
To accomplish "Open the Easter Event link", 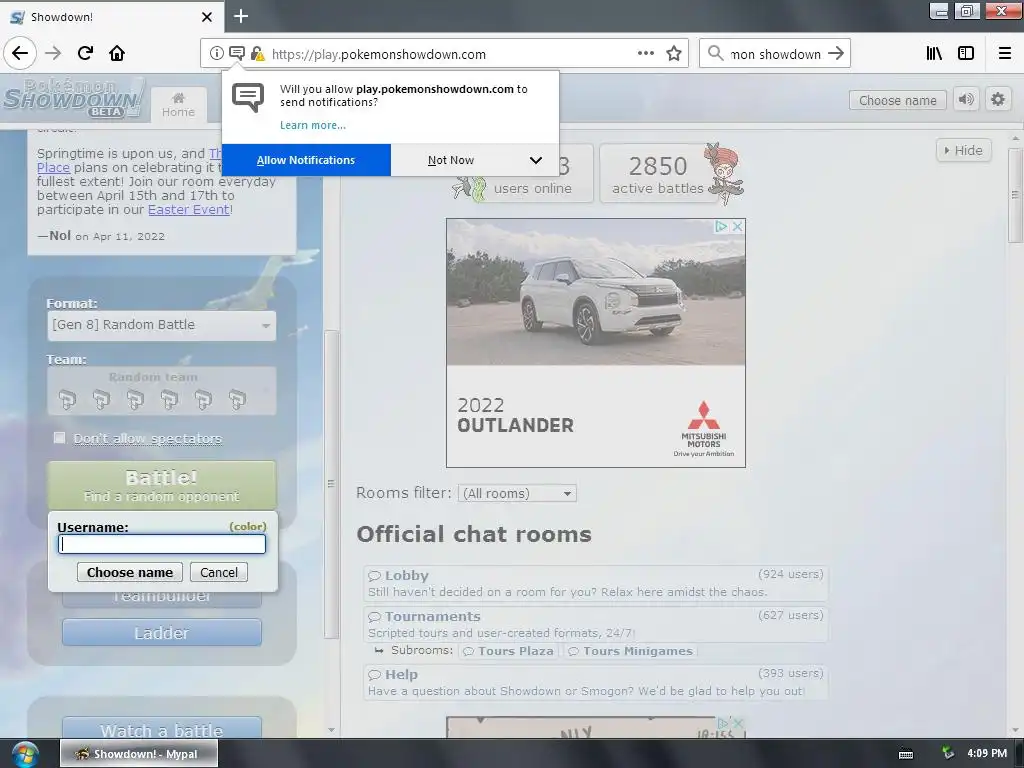I will (189, 210).
